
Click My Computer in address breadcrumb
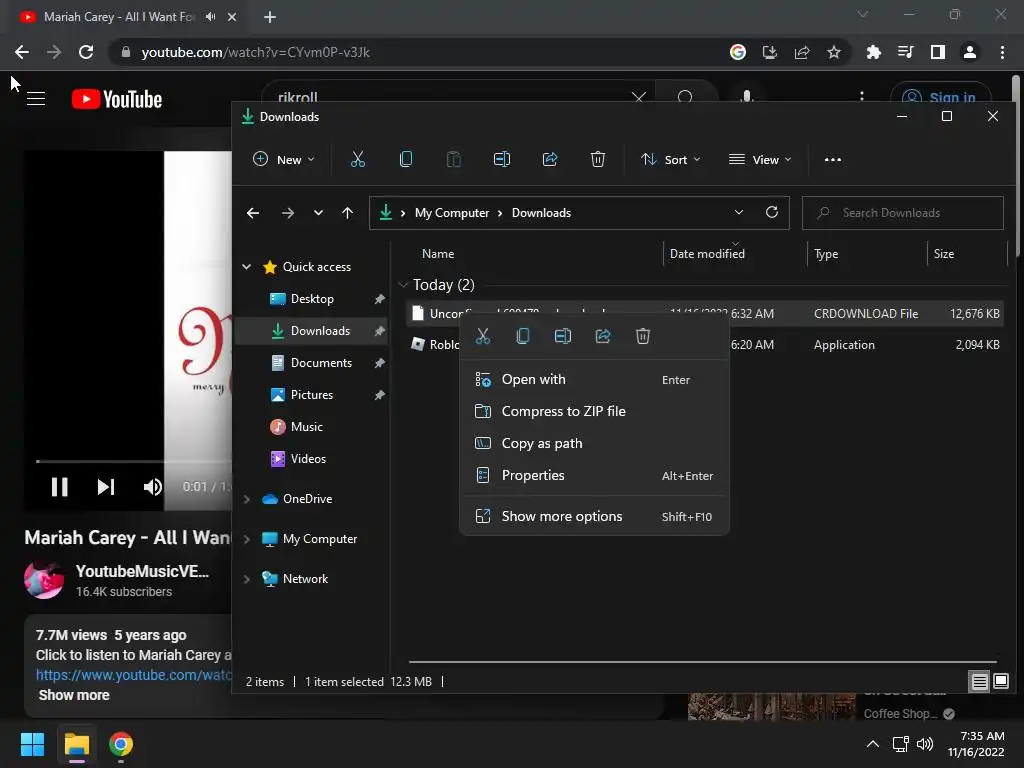(452, 213)
